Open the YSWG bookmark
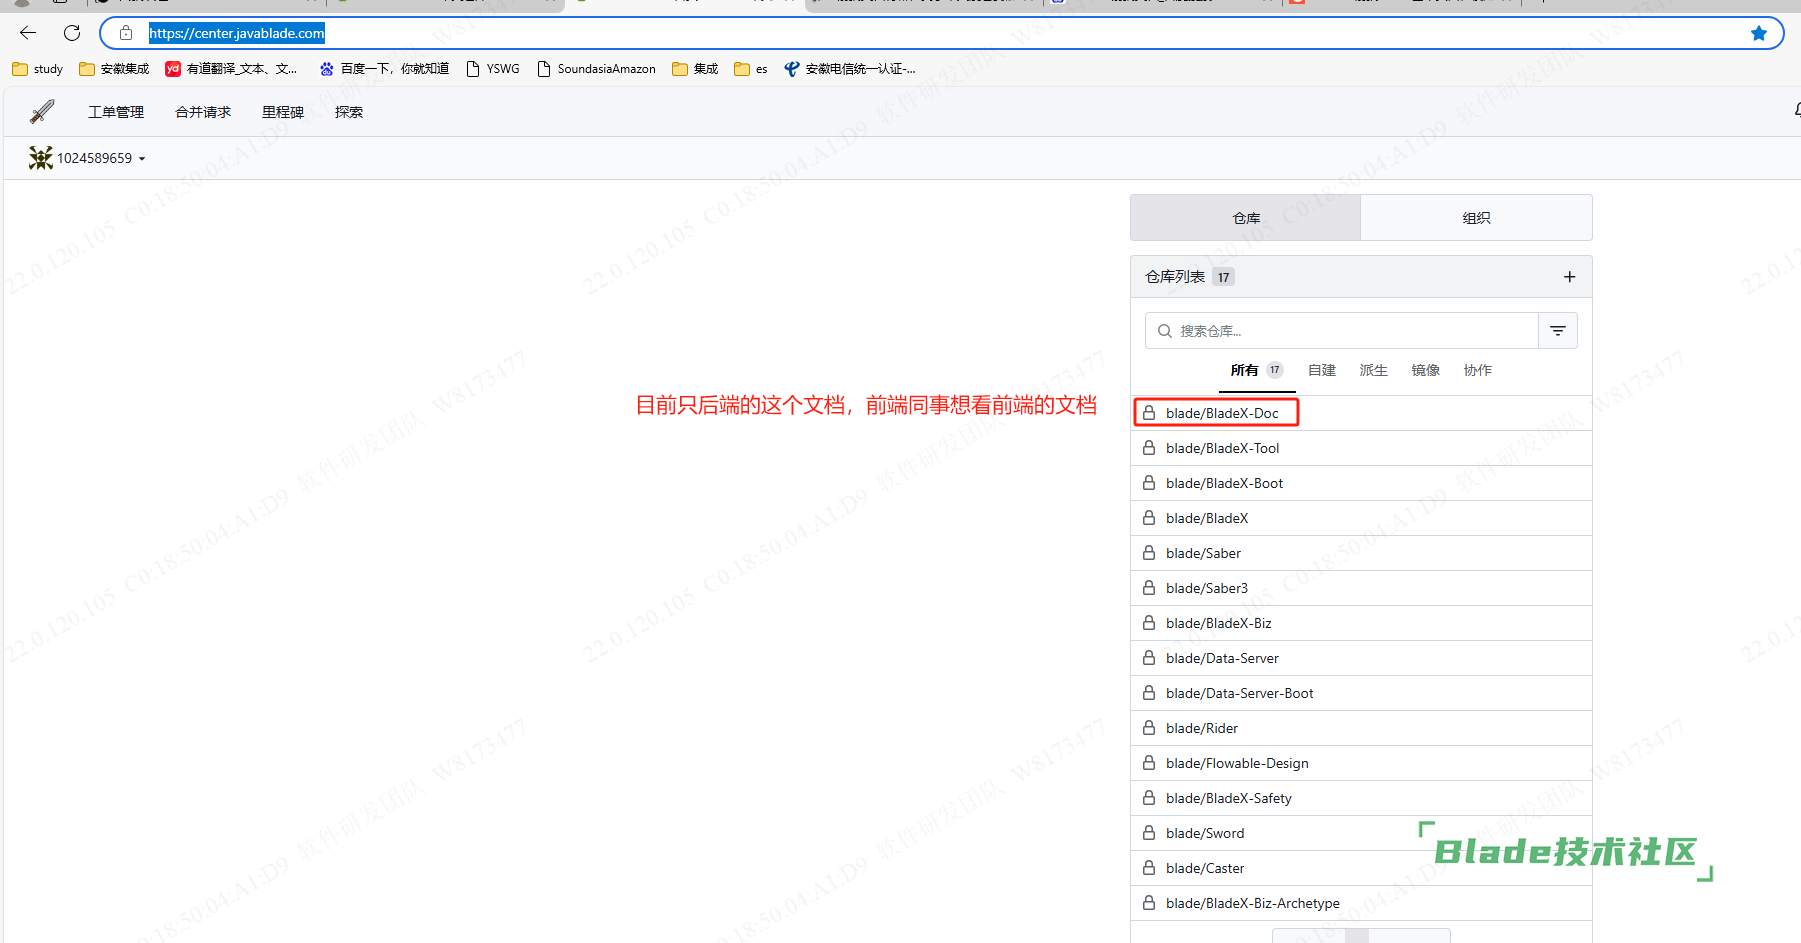The height and width of the screenshot is (943, 1801). click(493, 69)
